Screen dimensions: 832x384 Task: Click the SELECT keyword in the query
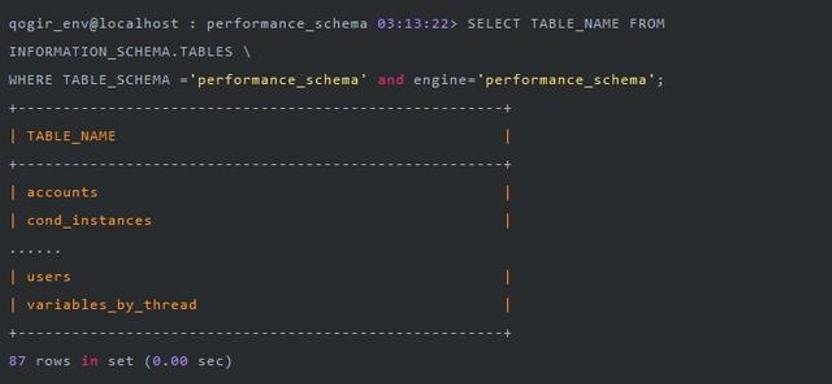[493, 24]
